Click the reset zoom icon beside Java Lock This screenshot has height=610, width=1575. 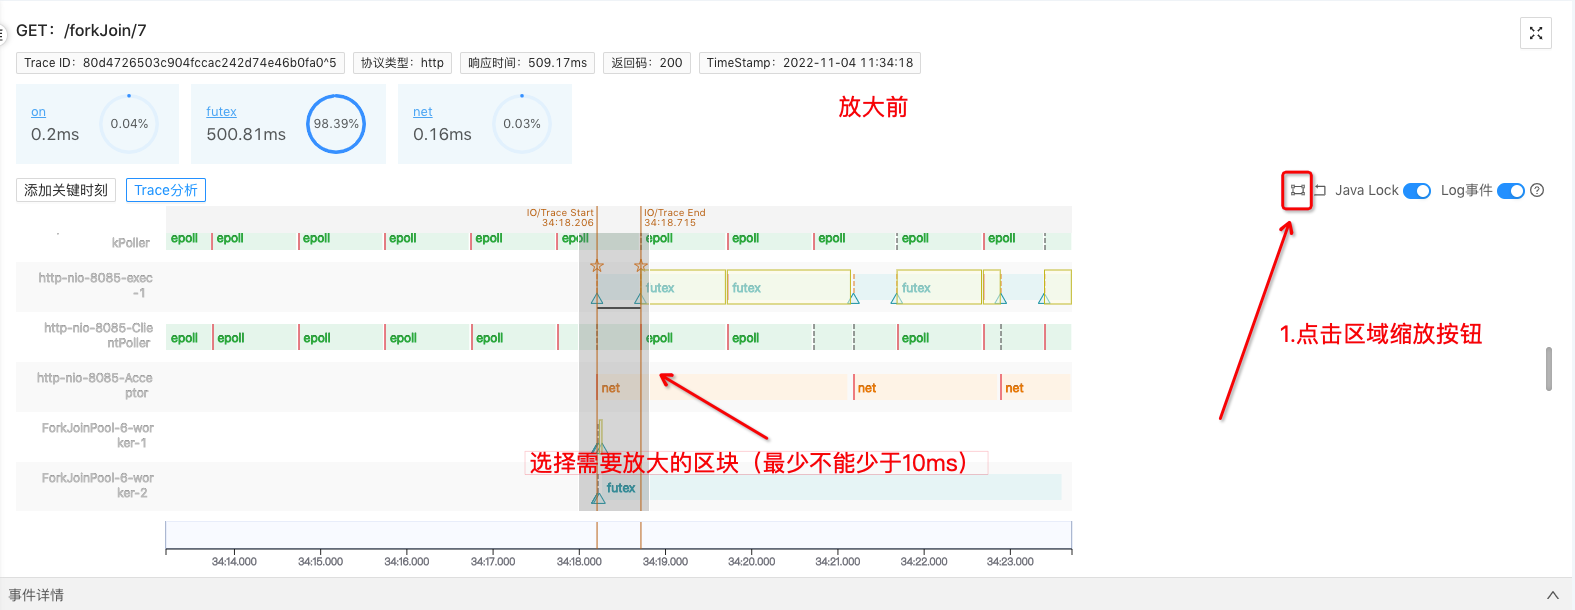click(1320, 190)
